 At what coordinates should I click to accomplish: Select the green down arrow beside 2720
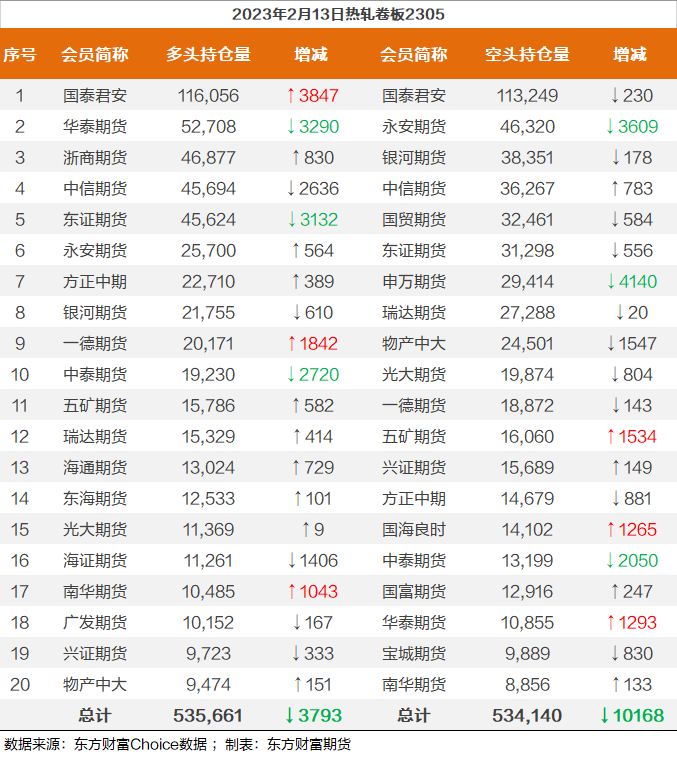[x=290, y=375]
